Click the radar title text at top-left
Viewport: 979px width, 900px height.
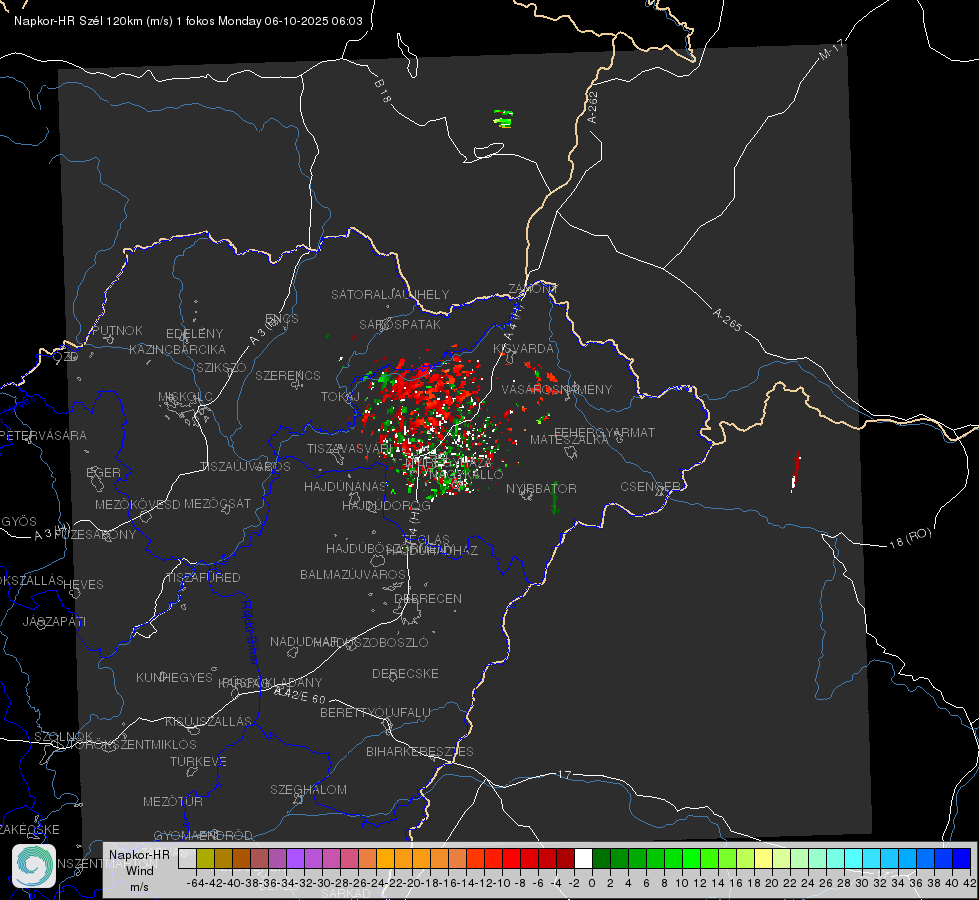[188, 21]
